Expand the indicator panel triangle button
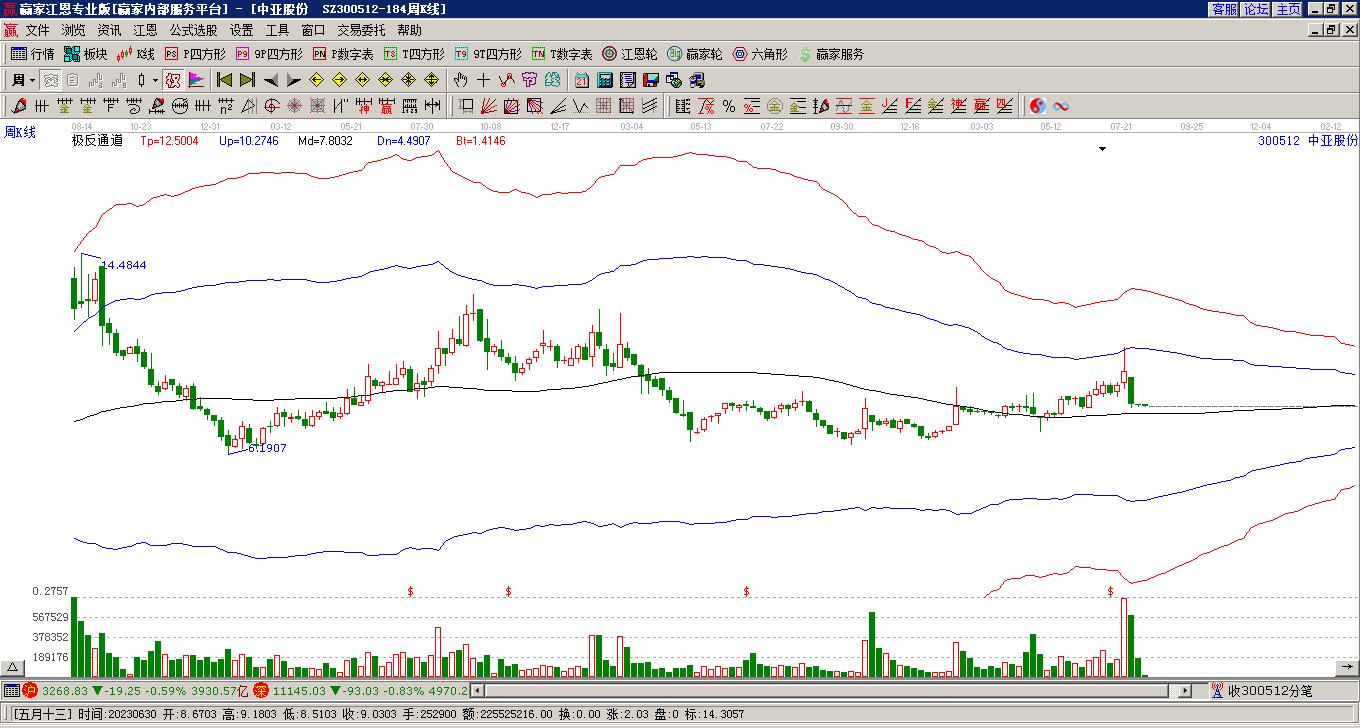This screenshot has width=1360, height=728. point(13,667)
